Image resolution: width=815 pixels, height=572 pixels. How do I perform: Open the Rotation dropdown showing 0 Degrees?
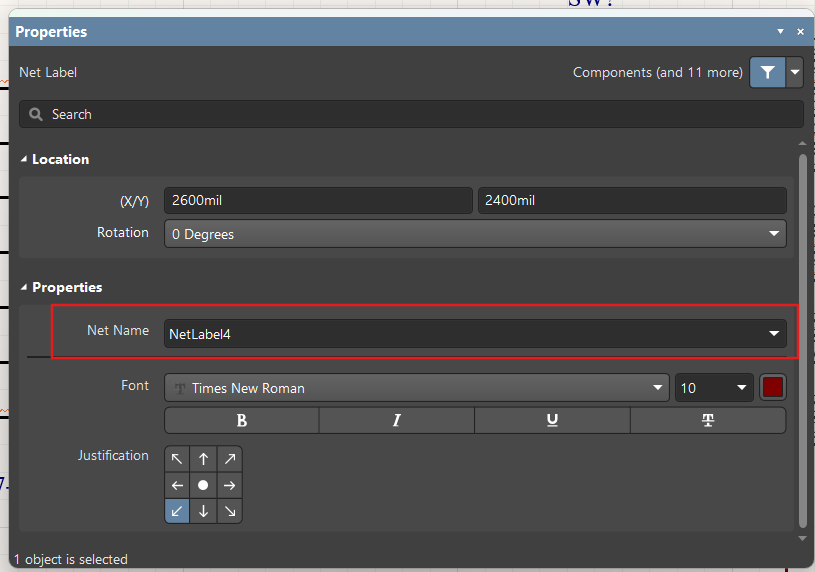click(475, 234)
